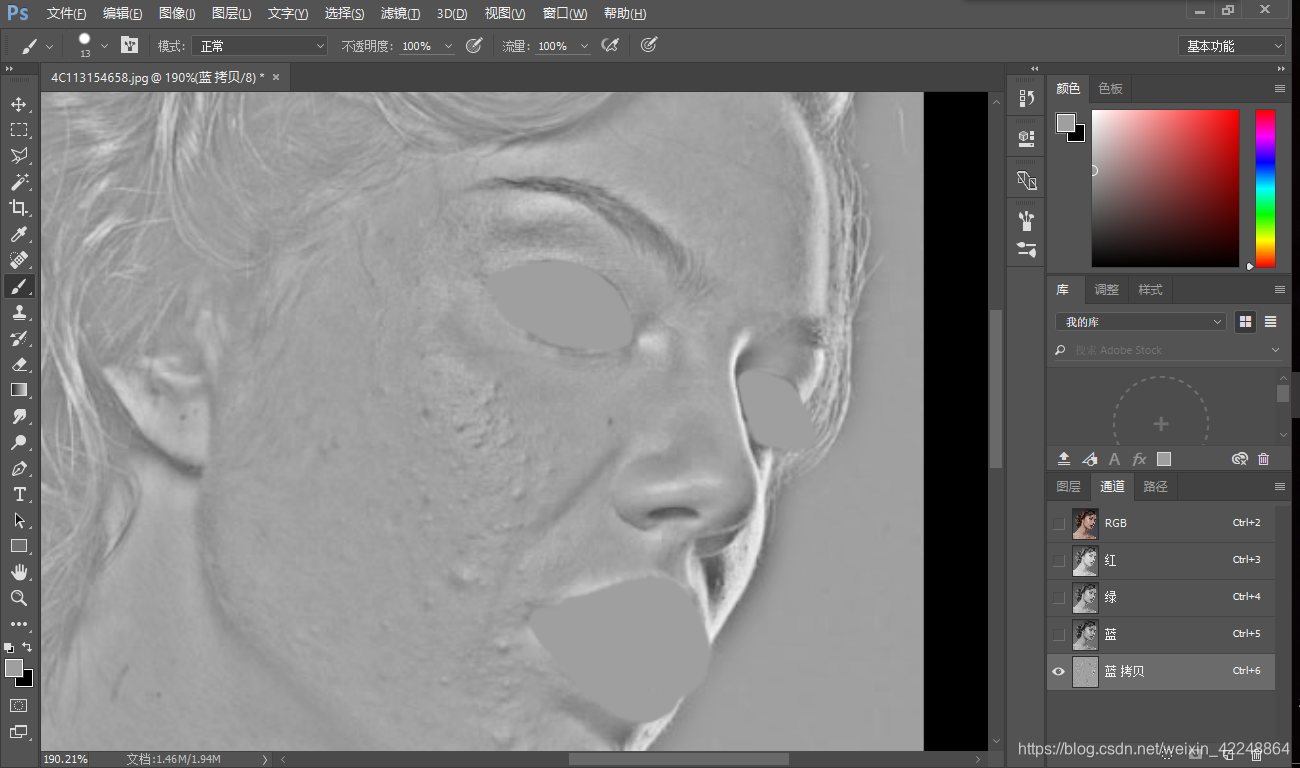Enable airbrush-style build-up
Viewport: 1300px width, 768px height.
point(610,45)
